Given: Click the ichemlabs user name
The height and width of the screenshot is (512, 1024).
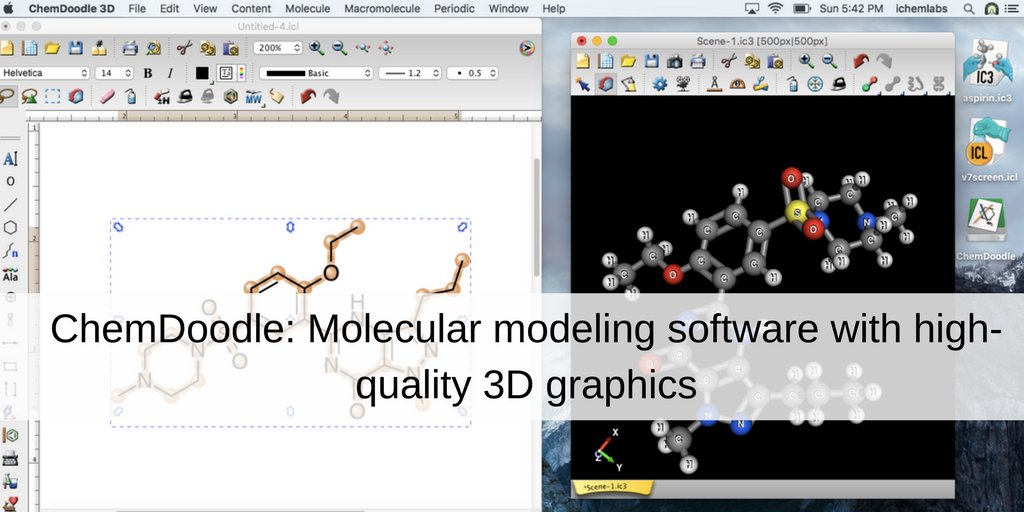Looking at the screenshot, I should 921,8.
